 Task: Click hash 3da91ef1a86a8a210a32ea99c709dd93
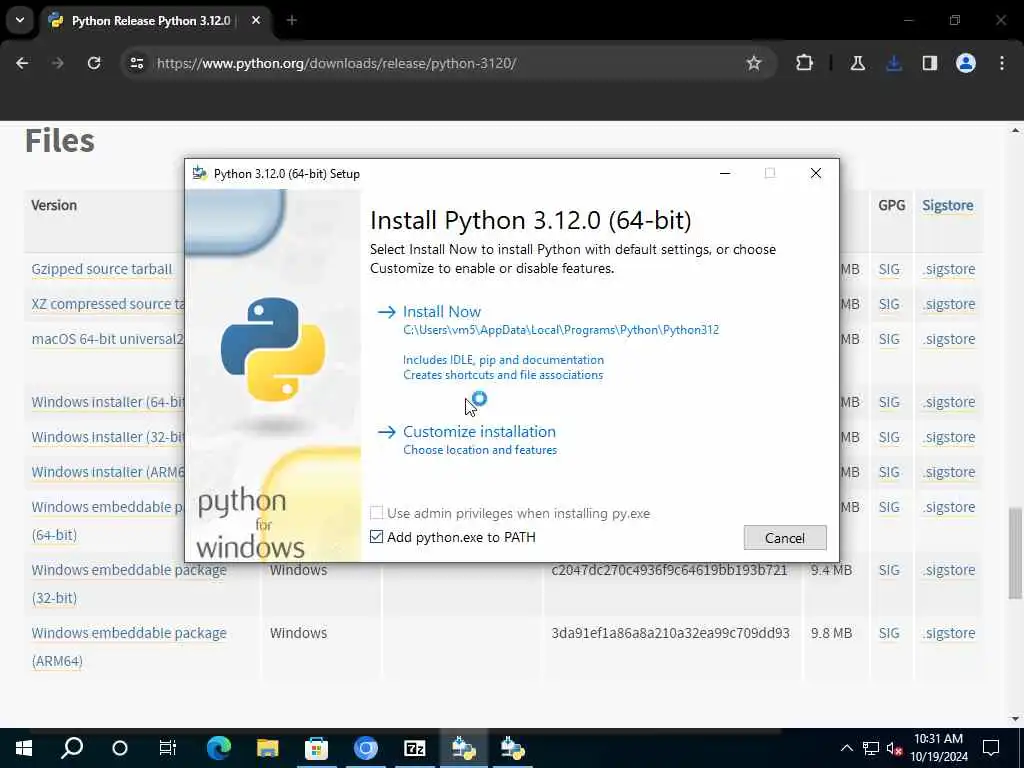point(670,633)
